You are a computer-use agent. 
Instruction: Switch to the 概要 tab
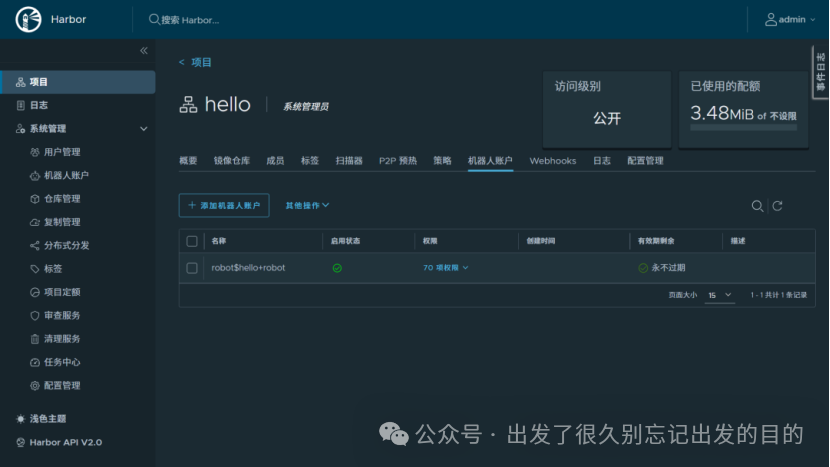pyautogui.click(x=188, y=160)
